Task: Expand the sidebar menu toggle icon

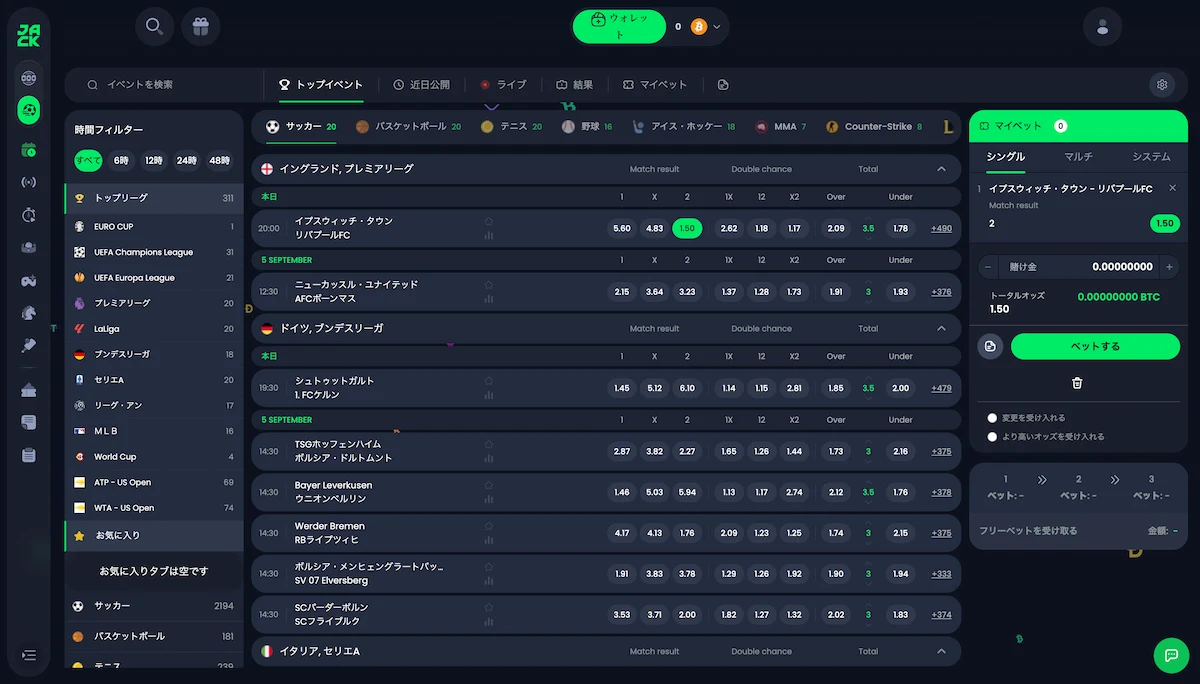Action: point(29,655)
